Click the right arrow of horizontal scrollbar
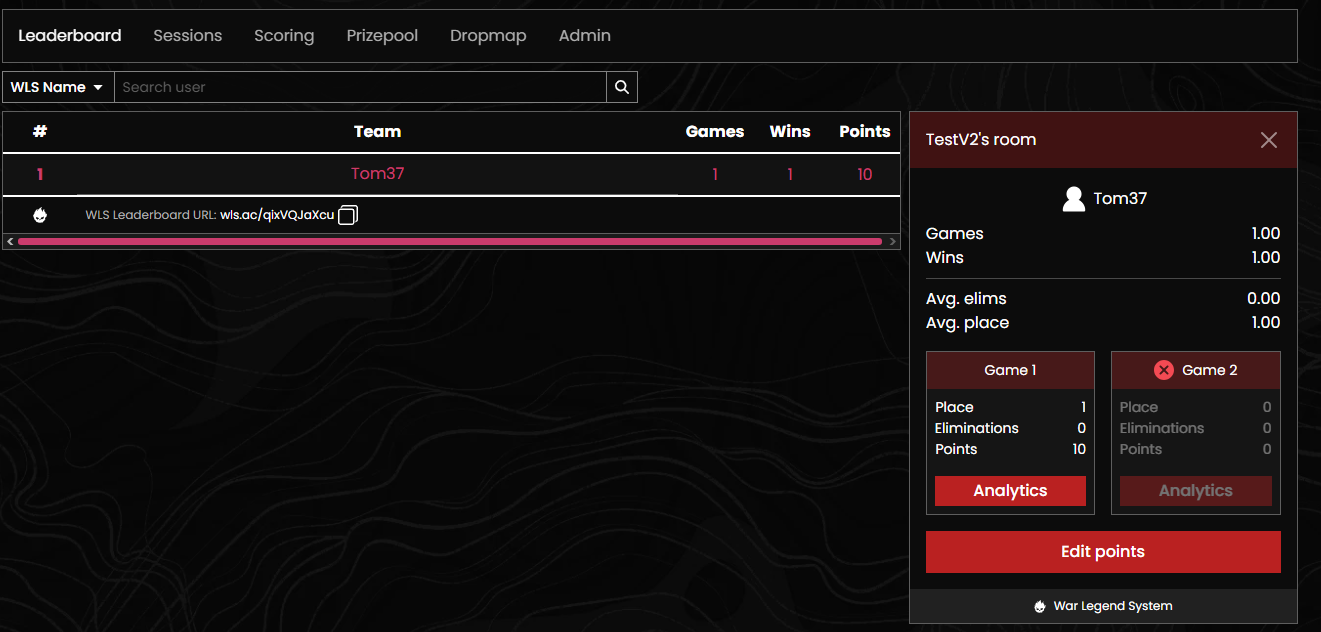The width and height of the screenshot is (1321, 632). click(x=893, y=241)
